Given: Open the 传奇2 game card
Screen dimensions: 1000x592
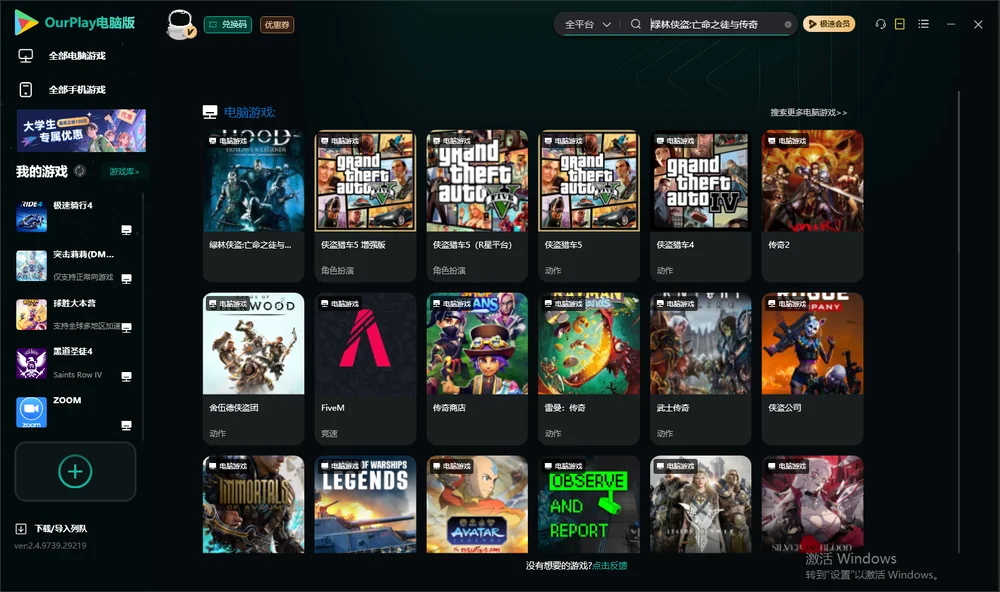Looking at the screenshot, I should (x=812, y=205).
